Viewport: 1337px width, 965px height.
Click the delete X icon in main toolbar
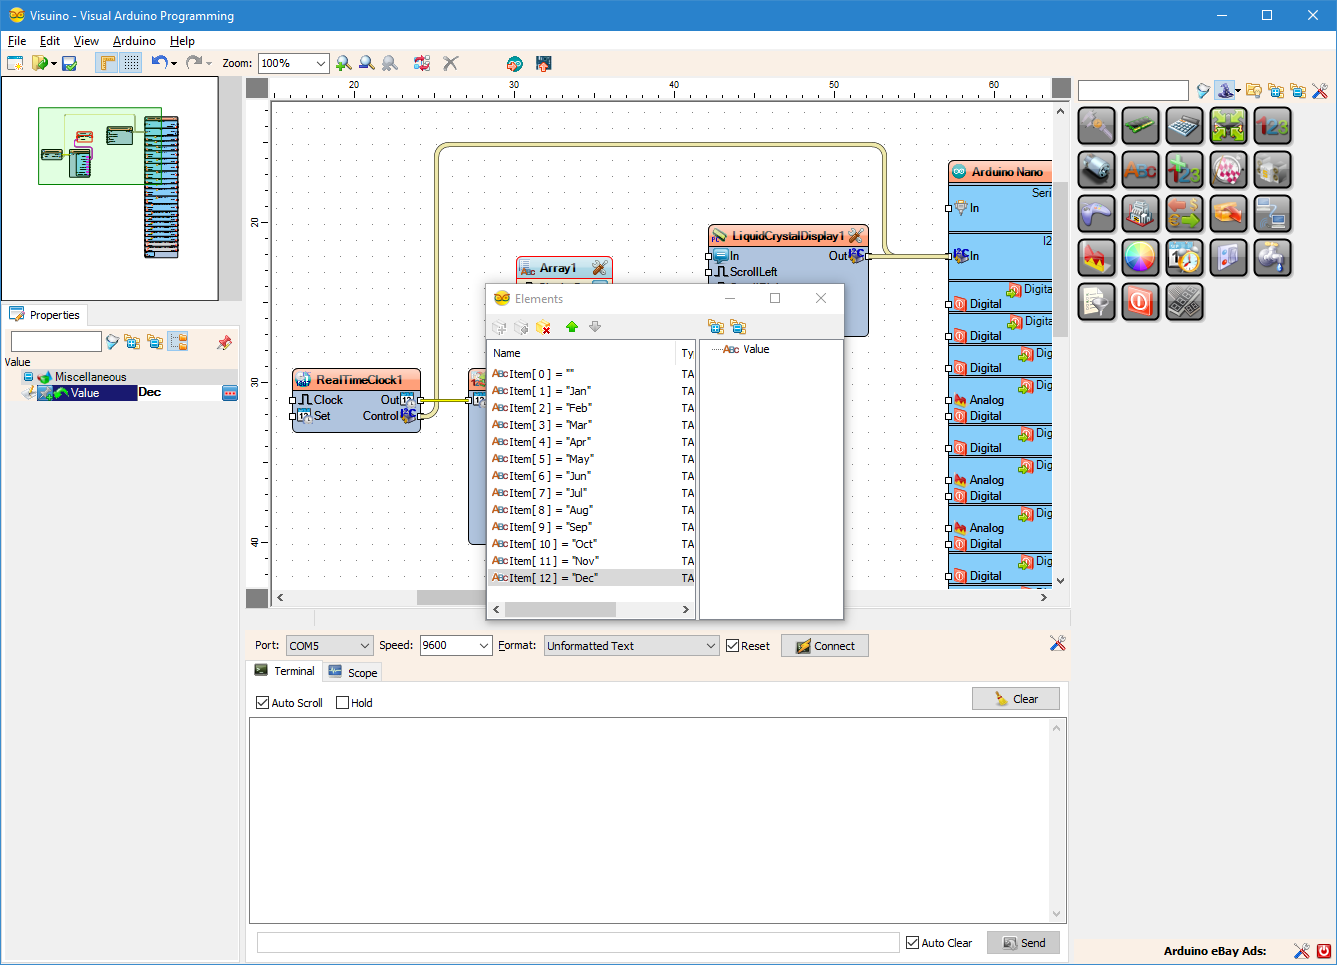tap(451, 63)
